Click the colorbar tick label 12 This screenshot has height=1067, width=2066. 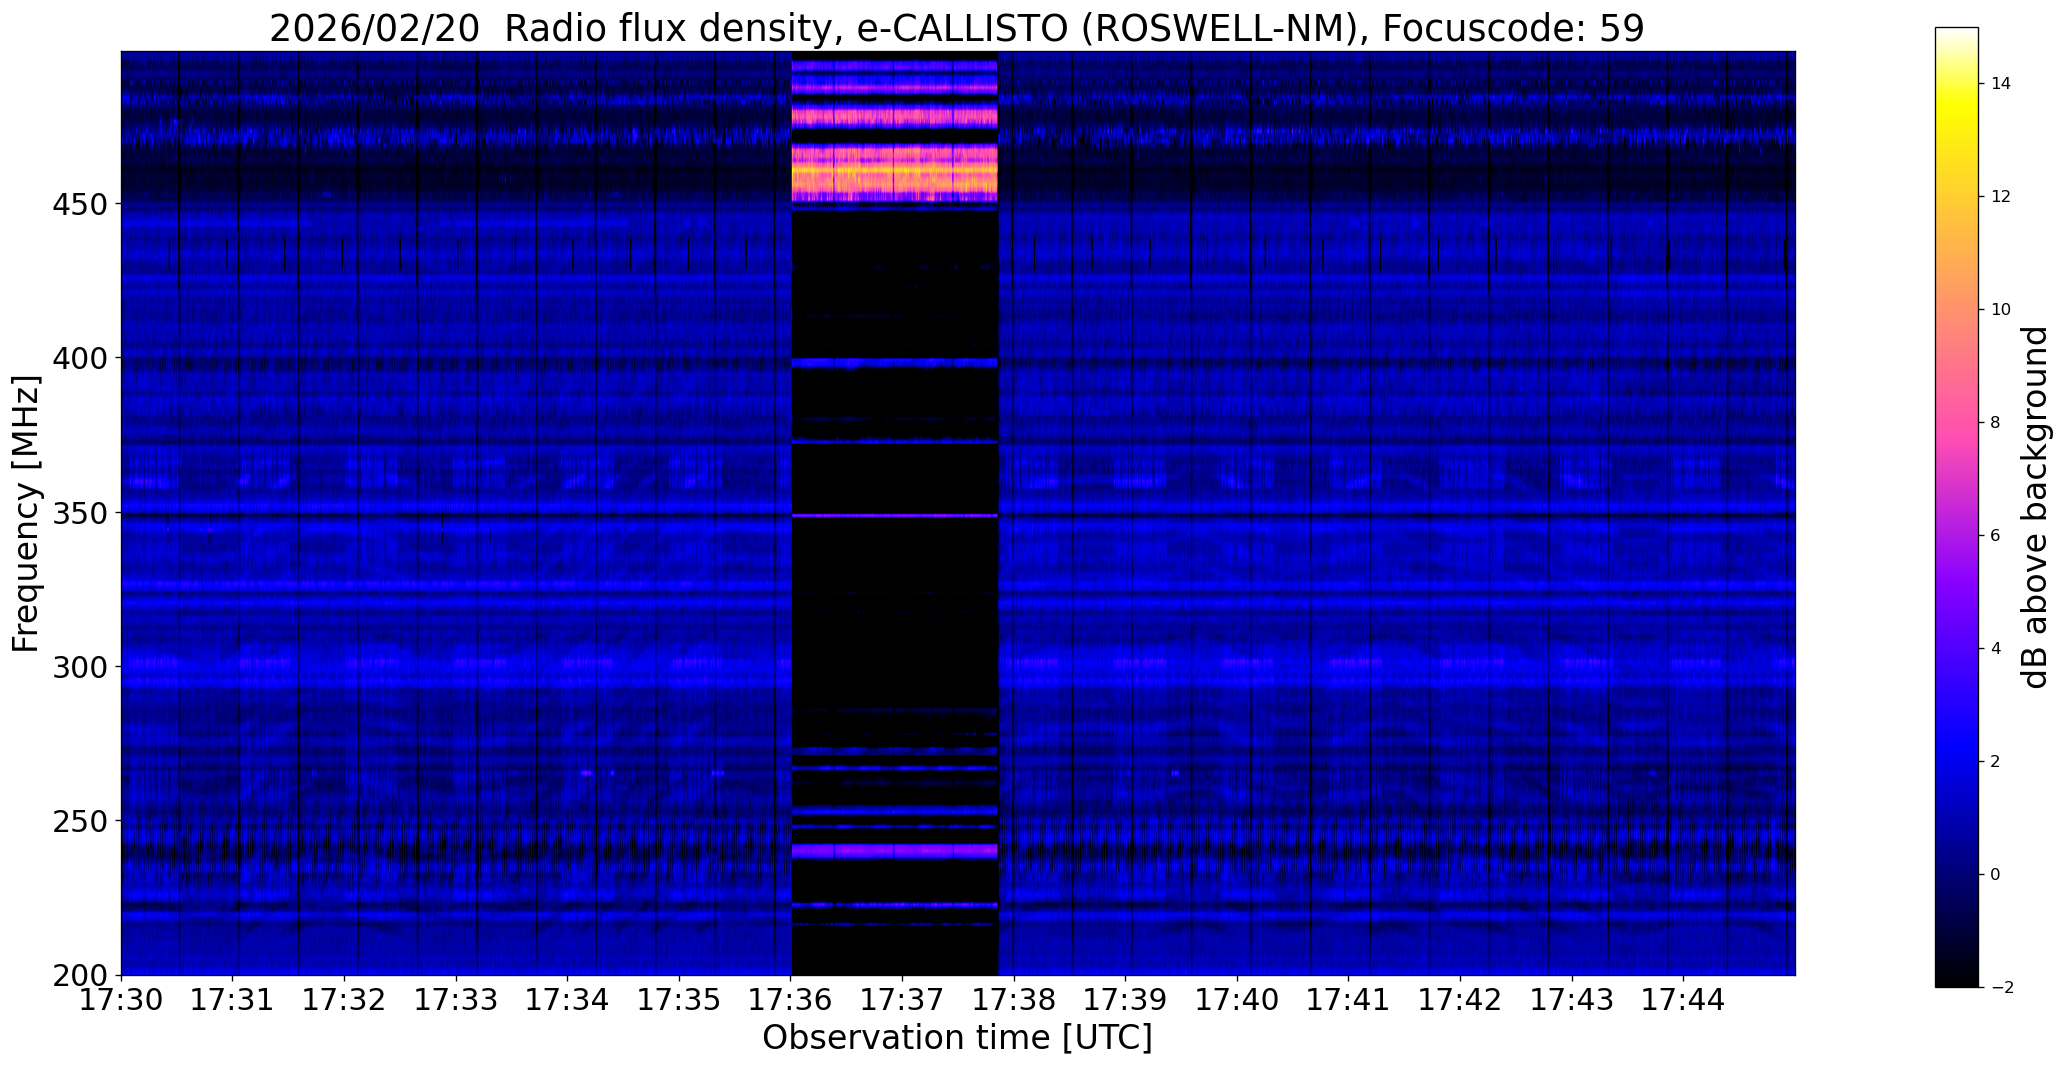point(2001,197)
